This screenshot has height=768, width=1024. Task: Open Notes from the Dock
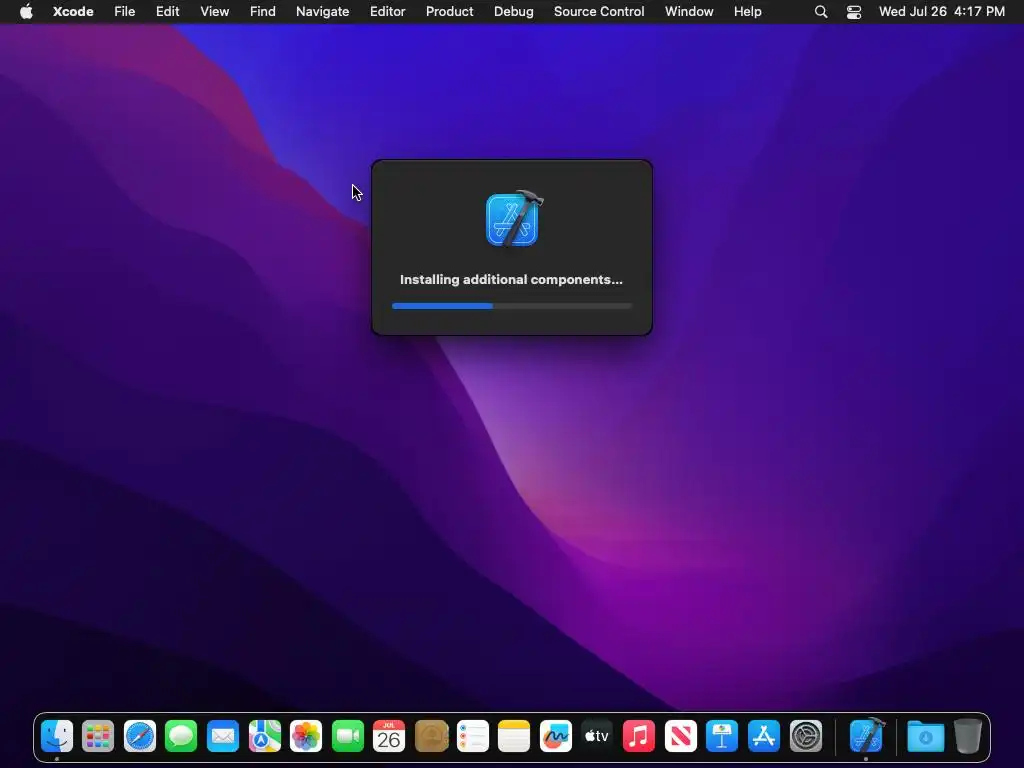(x=514, y=736)
